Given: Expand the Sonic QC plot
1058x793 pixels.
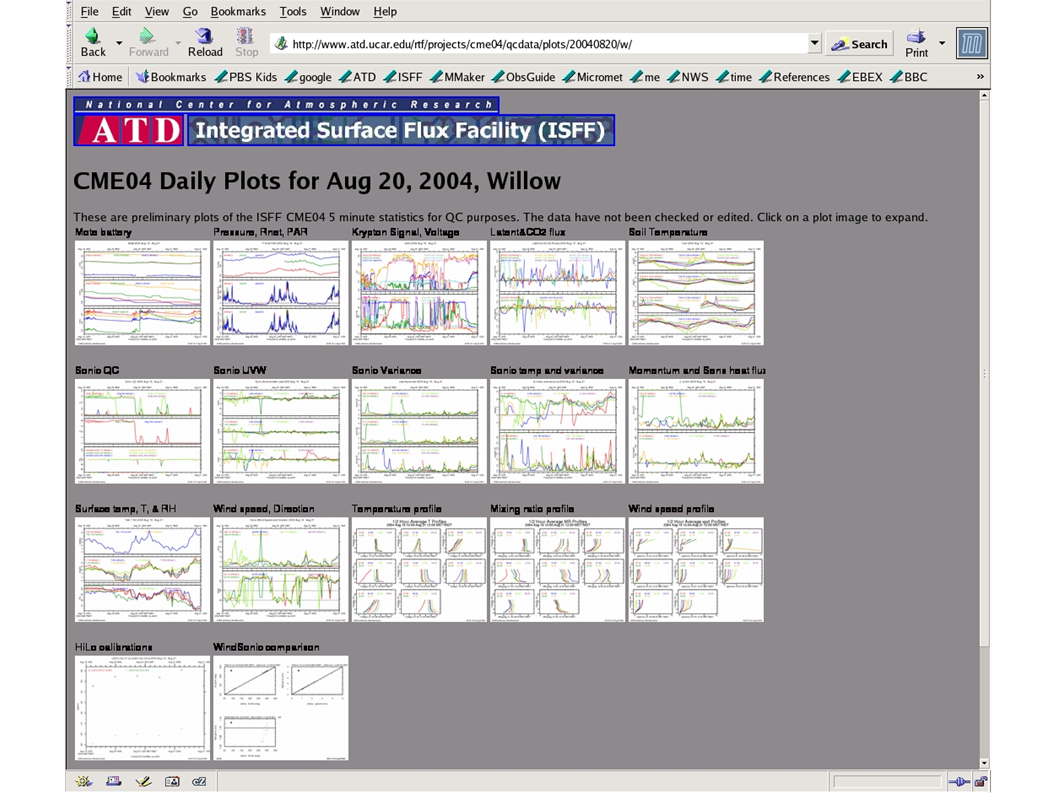Looking at the screenshot, I should tap(142, 431).
